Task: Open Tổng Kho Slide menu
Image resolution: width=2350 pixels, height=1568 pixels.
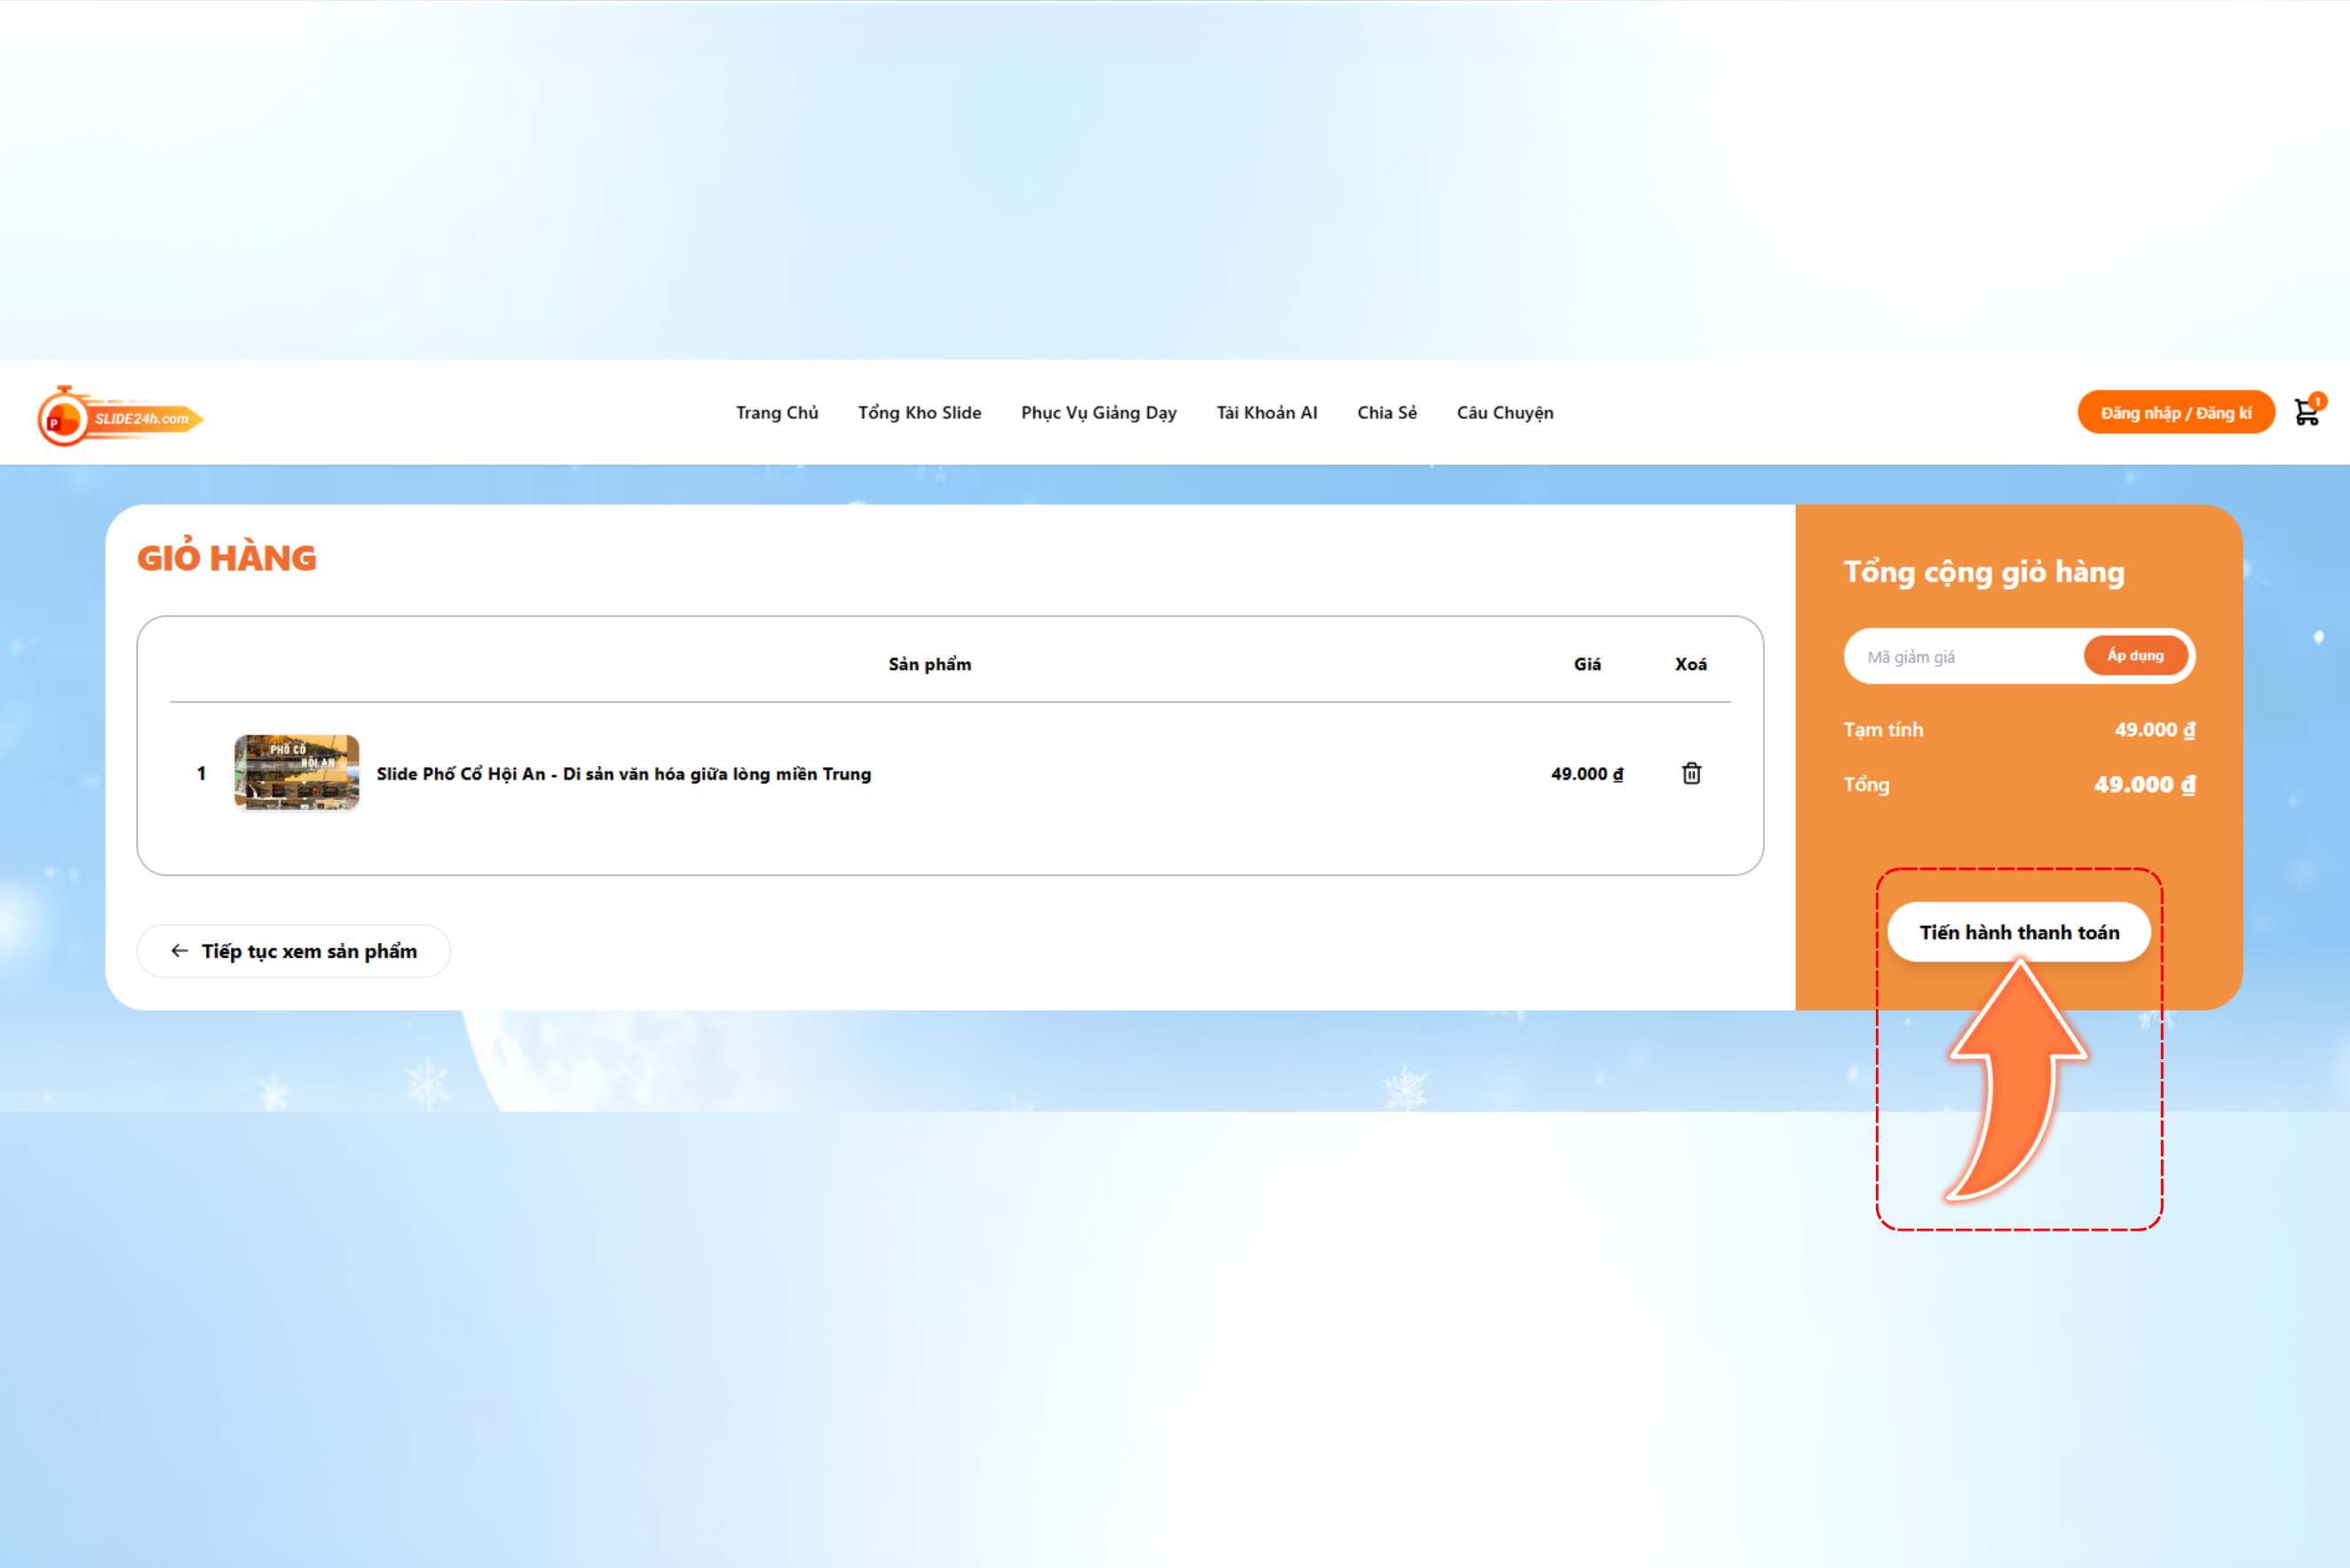Action: coord(919,413)
